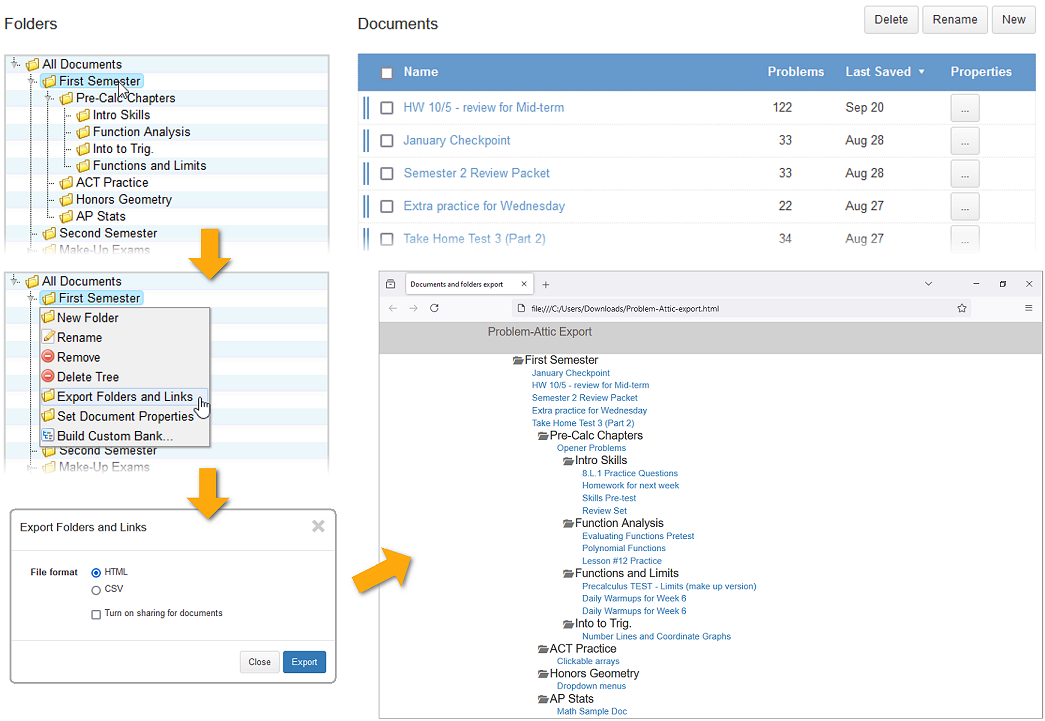1045x721 pixels.
Task: Choose Delete Tree from the context menu
Action: point(125,377)
